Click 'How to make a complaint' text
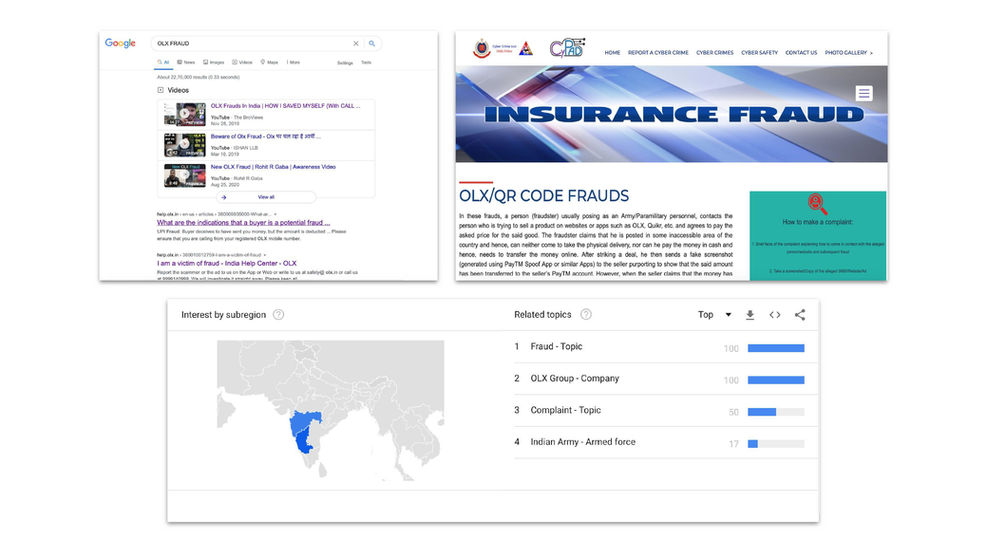This screenshot has width=987, height=555. (817, 222)
